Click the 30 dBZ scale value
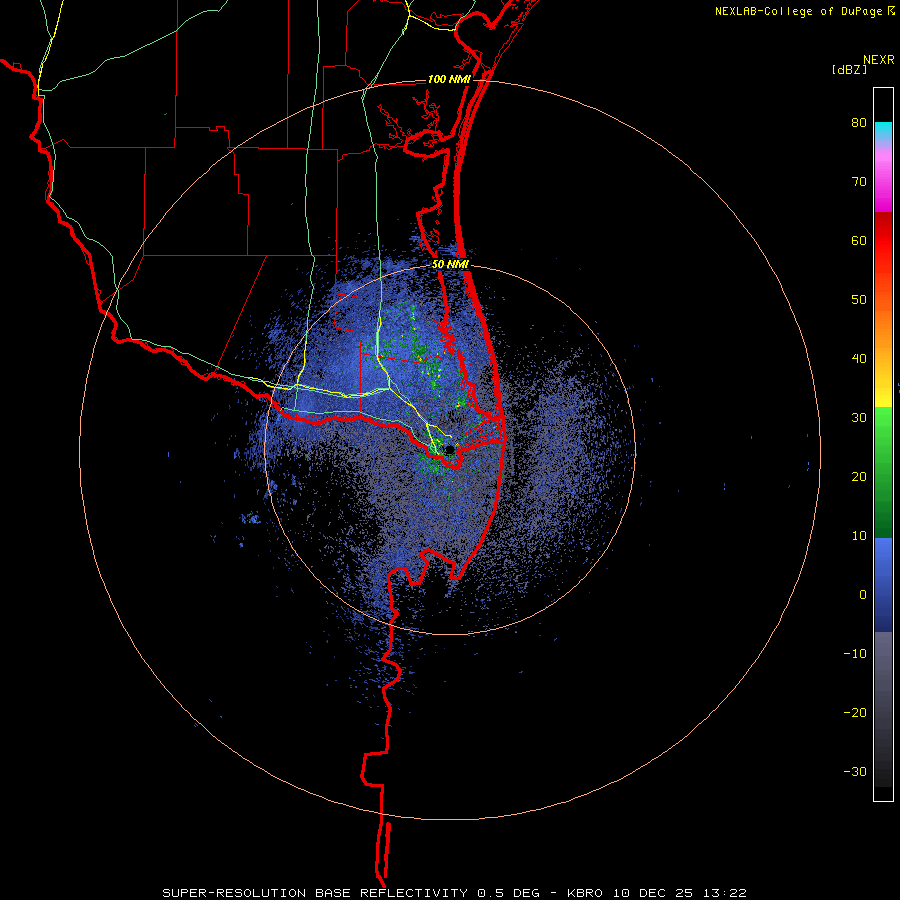Image resolution: width=900 pixels, height=900 pixels. 859,418
